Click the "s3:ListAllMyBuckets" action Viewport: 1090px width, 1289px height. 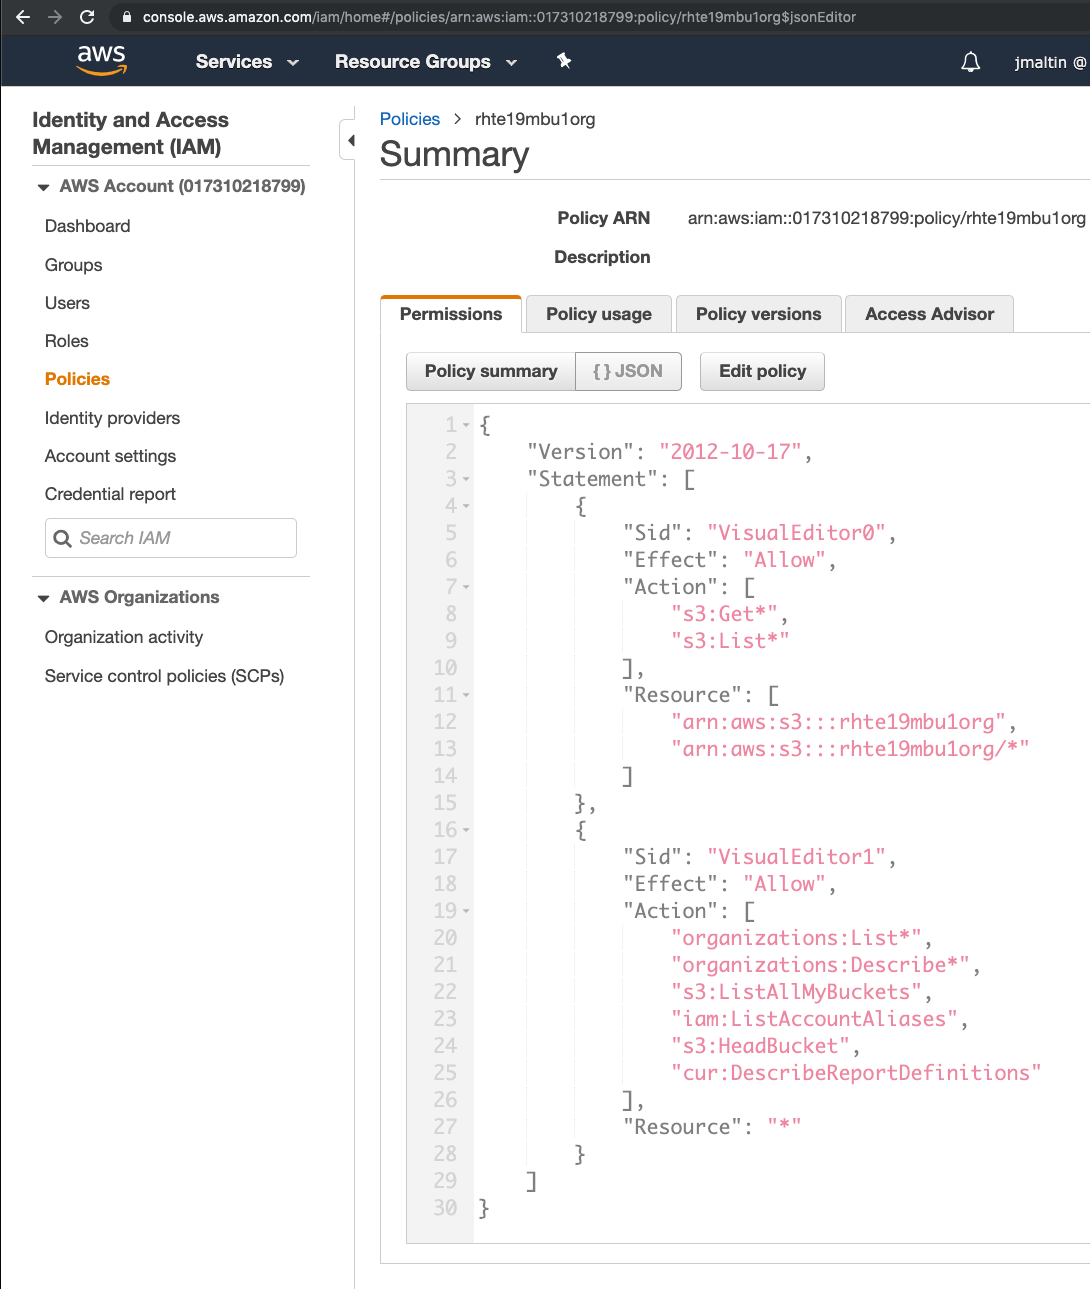(796, 992)
